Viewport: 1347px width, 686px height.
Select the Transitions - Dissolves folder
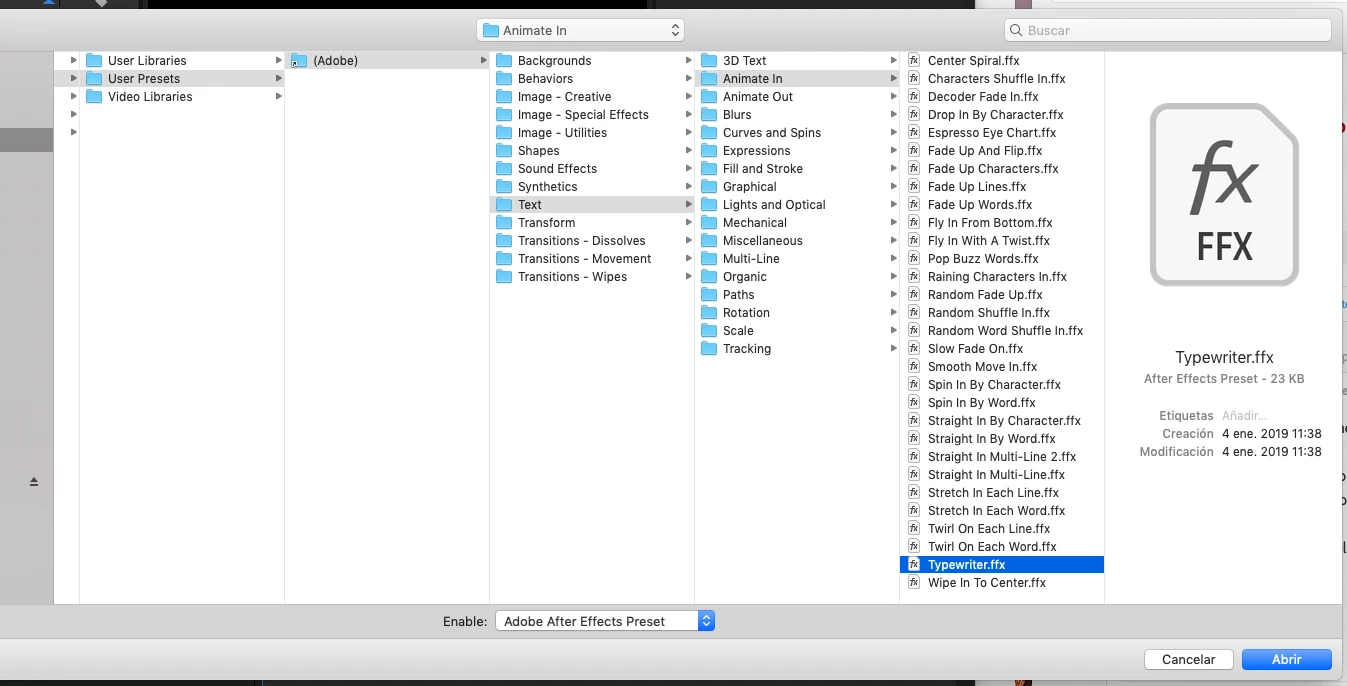point(592,240)
